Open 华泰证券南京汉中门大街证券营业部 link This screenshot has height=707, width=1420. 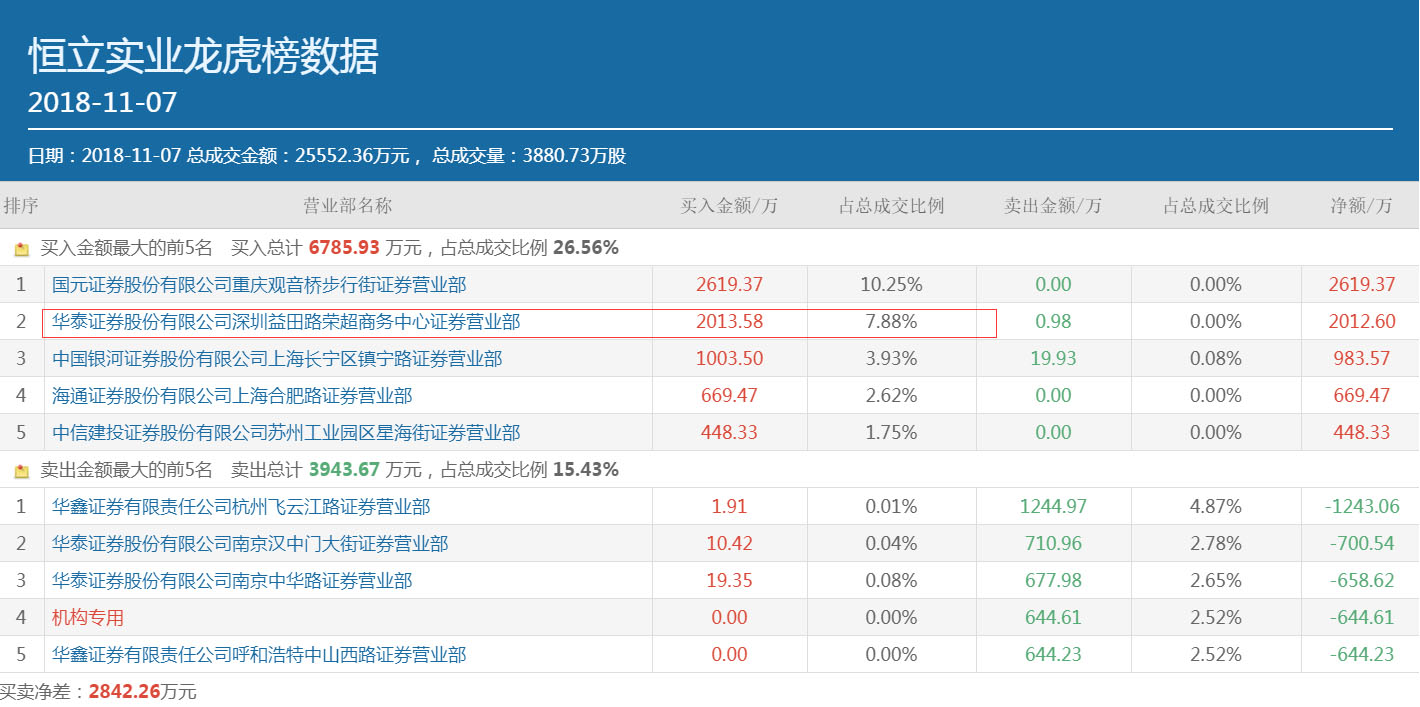coord(250,544)
